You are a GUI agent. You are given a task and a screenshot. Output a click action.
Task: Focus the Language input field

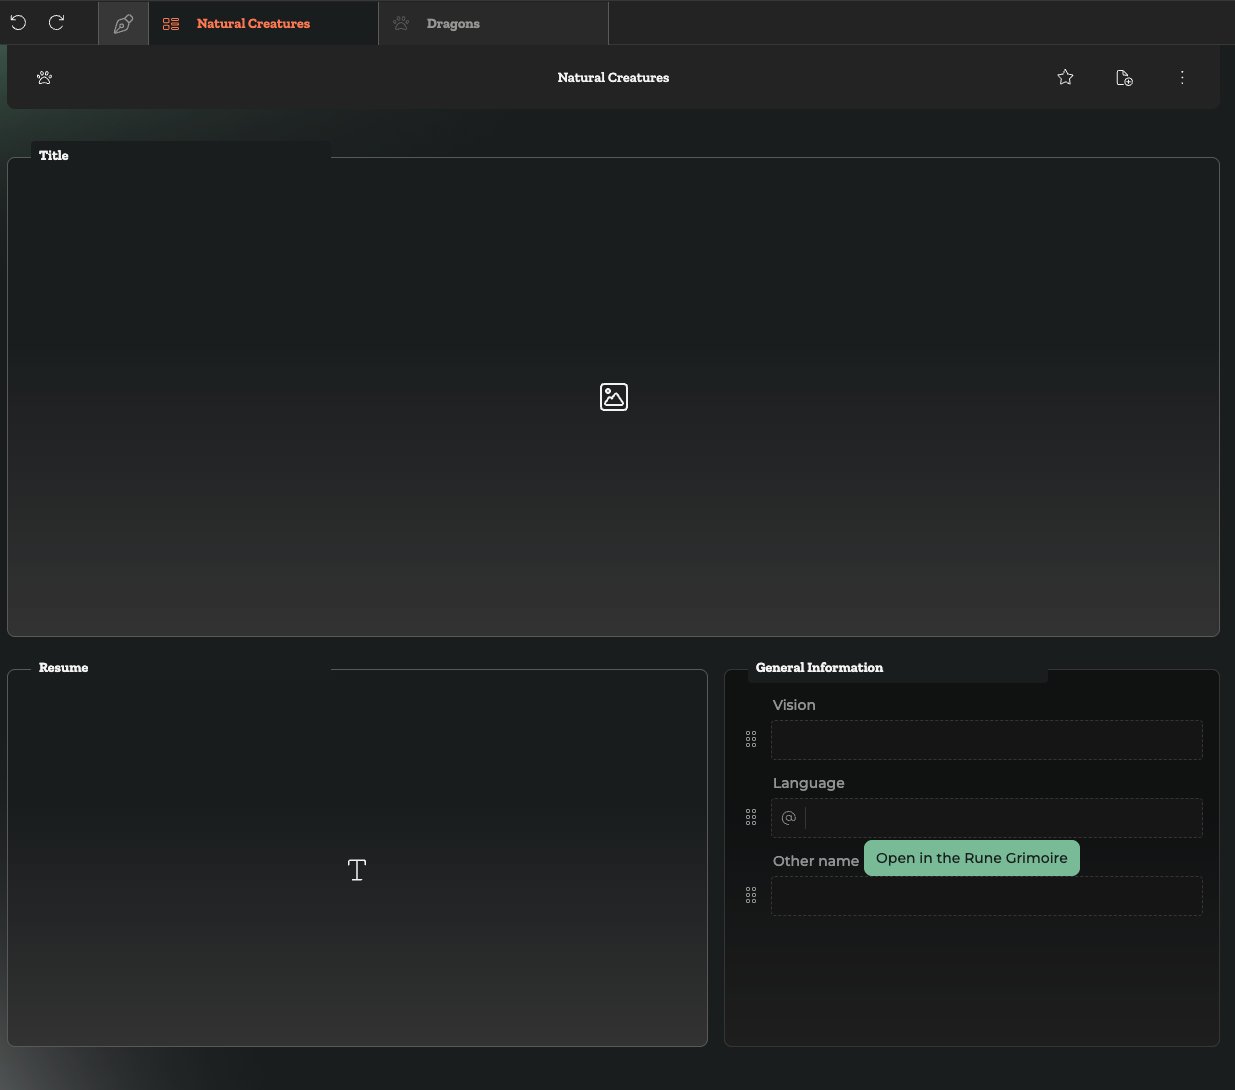coord(1002,818)
